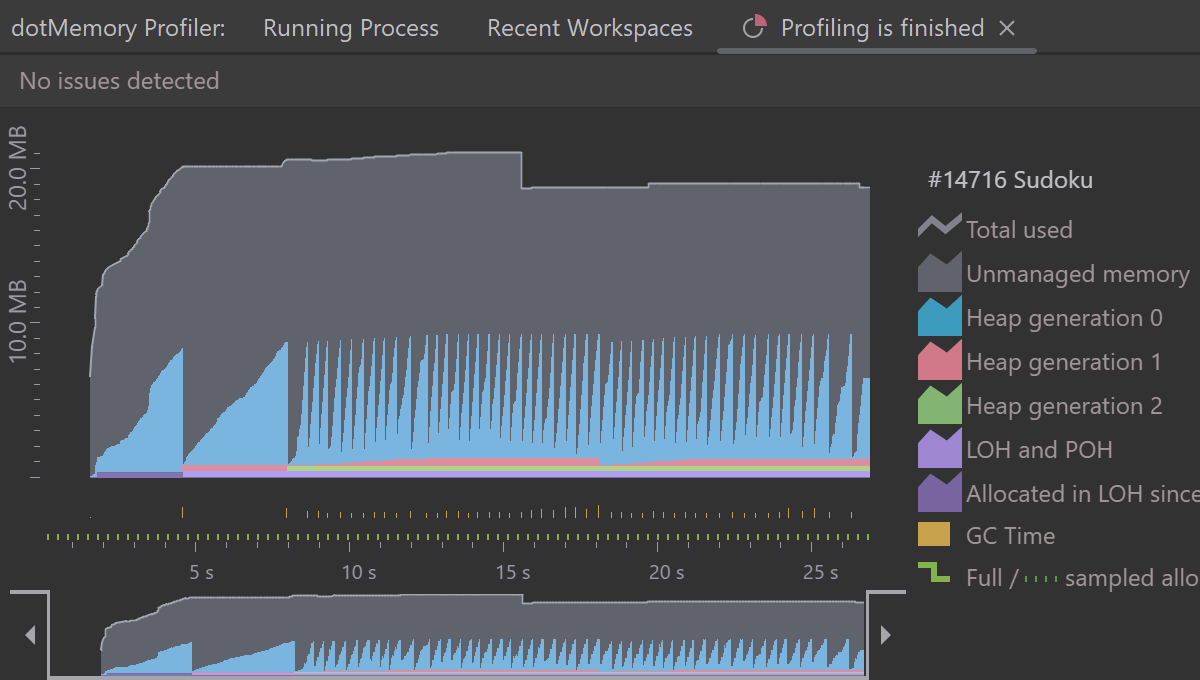Close the Profiling is finished tab

click(x=1007, y=28)
